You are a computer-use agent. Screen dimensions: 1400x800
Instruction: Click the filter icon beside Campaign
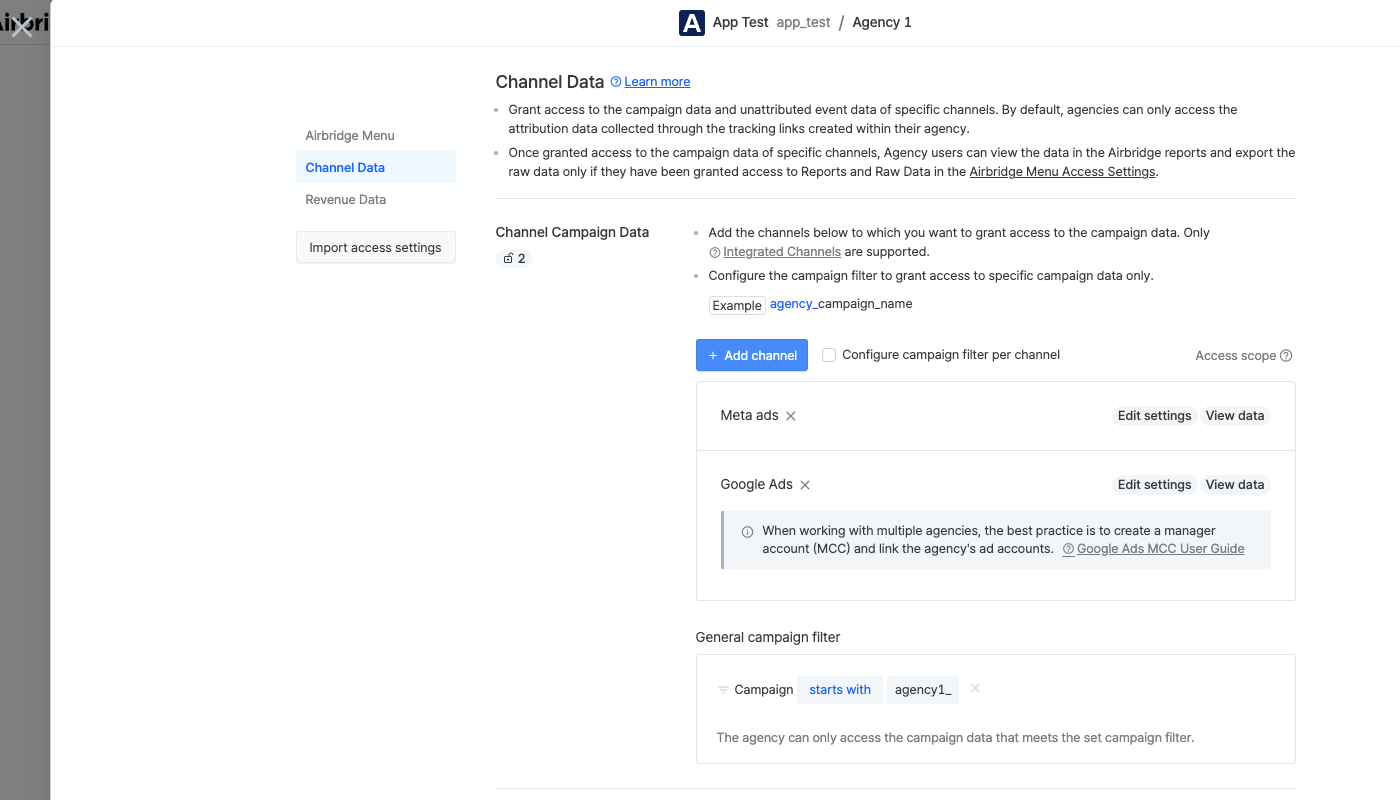(723, 690)
